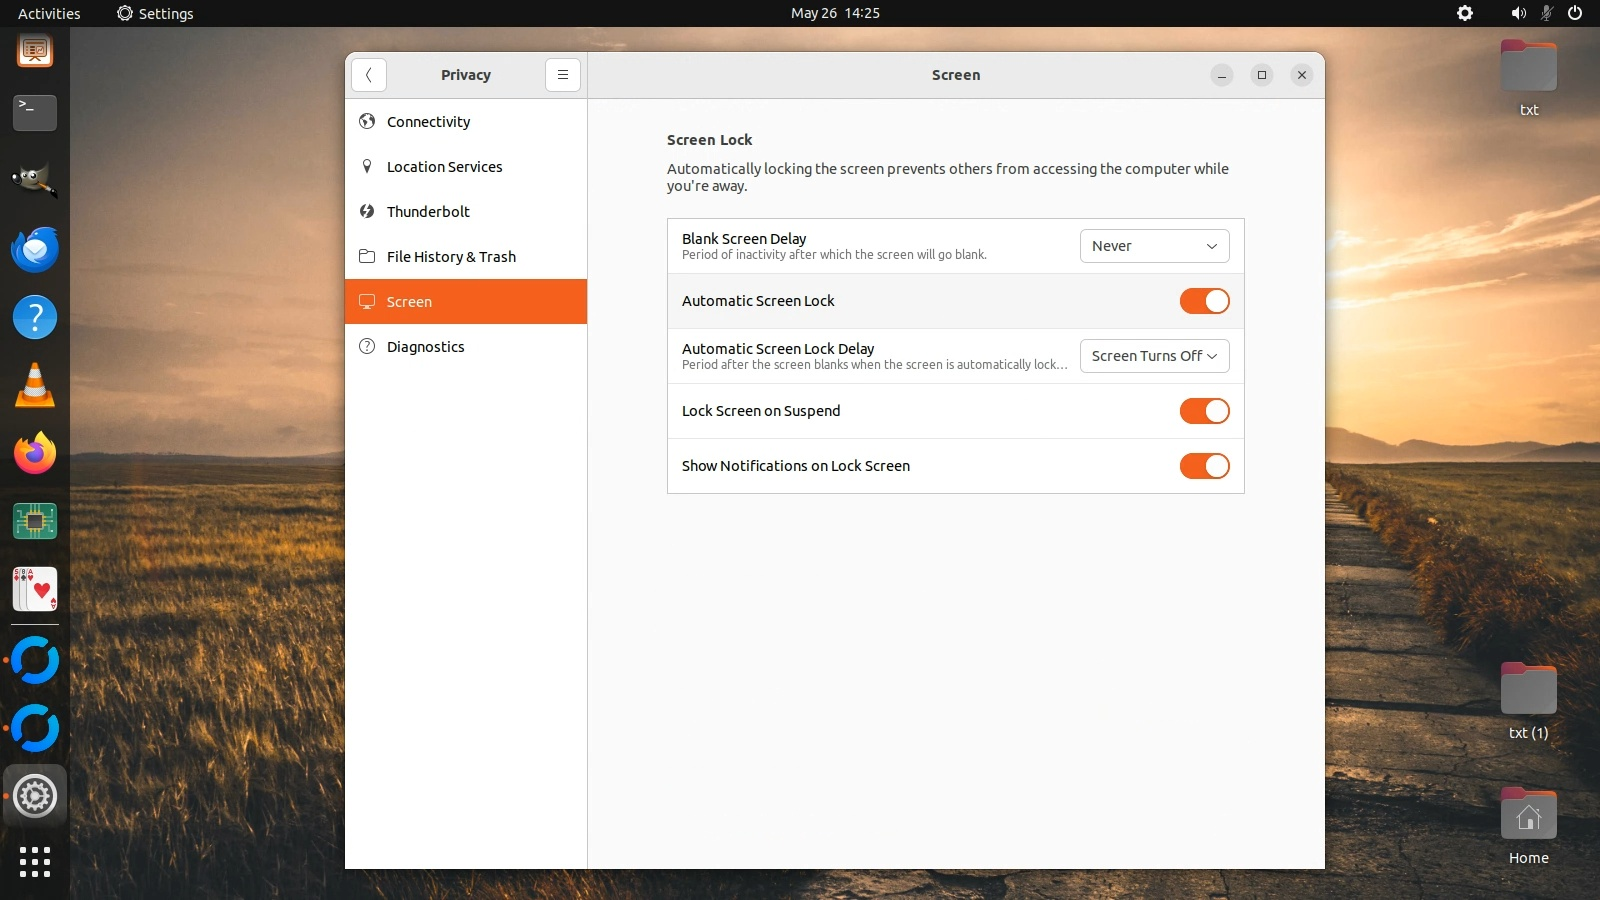Toggle Show Notifications on Lock Screen
Image resolution: width=1600 pixels, height=900 pixels.
click(1204, 466)
